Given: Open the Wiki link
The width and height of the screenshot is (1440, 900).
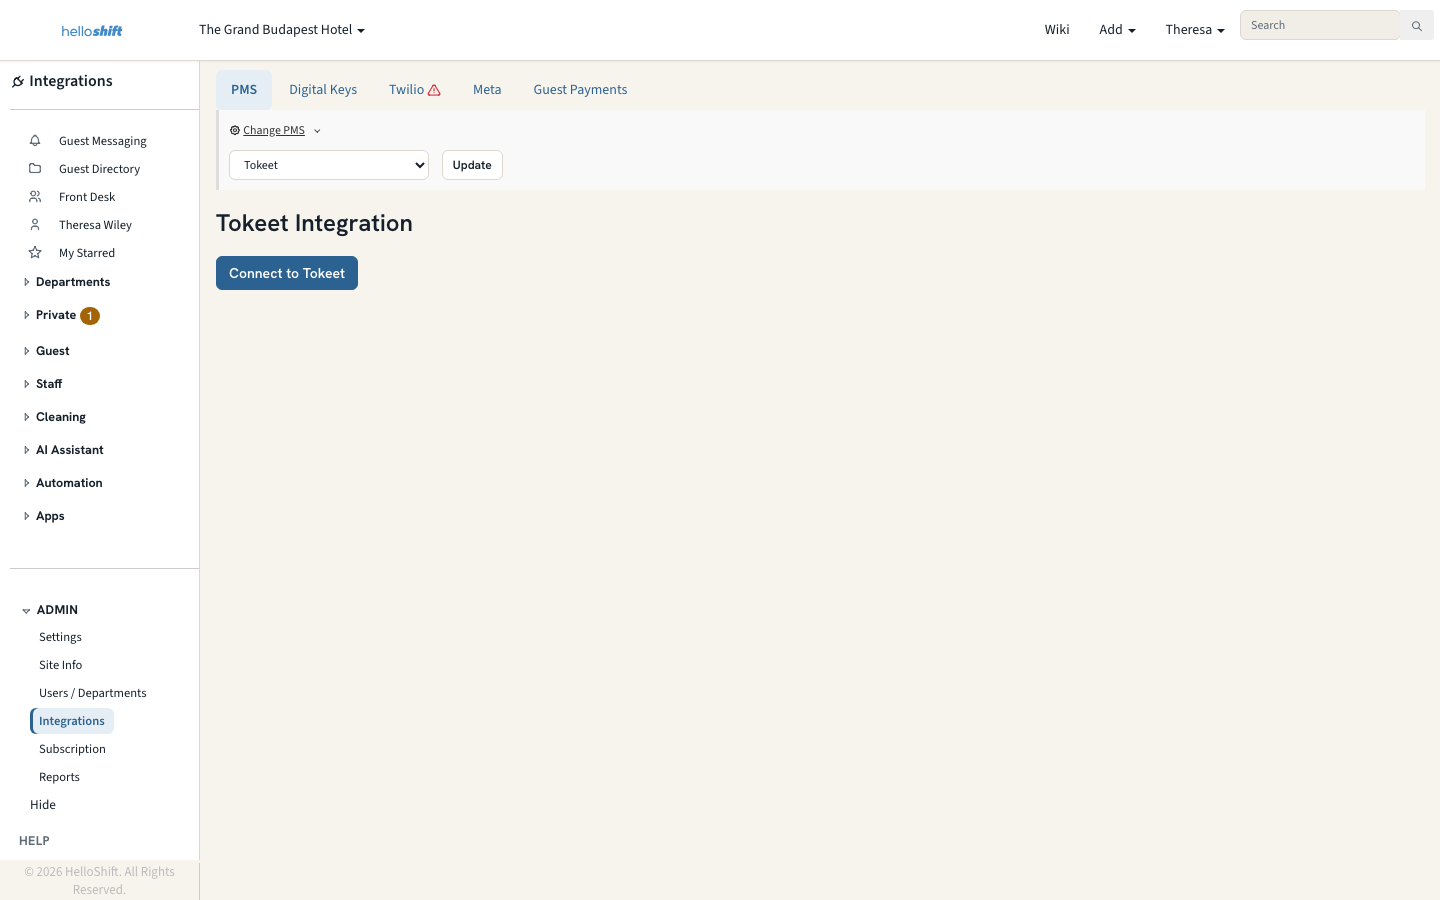Looking at the screenshot, I should pyautogui.click(x=1057, y=30).
